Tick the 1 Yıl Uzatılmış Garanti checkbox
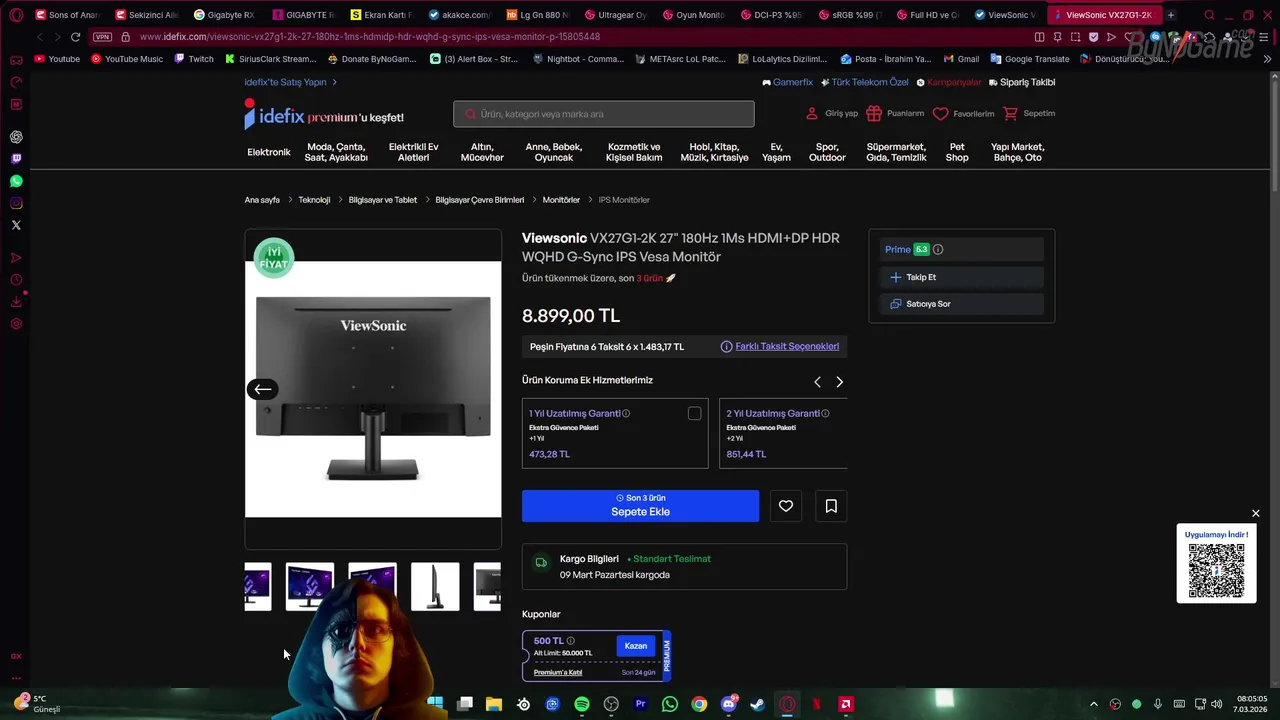1280x720 pixels. click(695, 414)
